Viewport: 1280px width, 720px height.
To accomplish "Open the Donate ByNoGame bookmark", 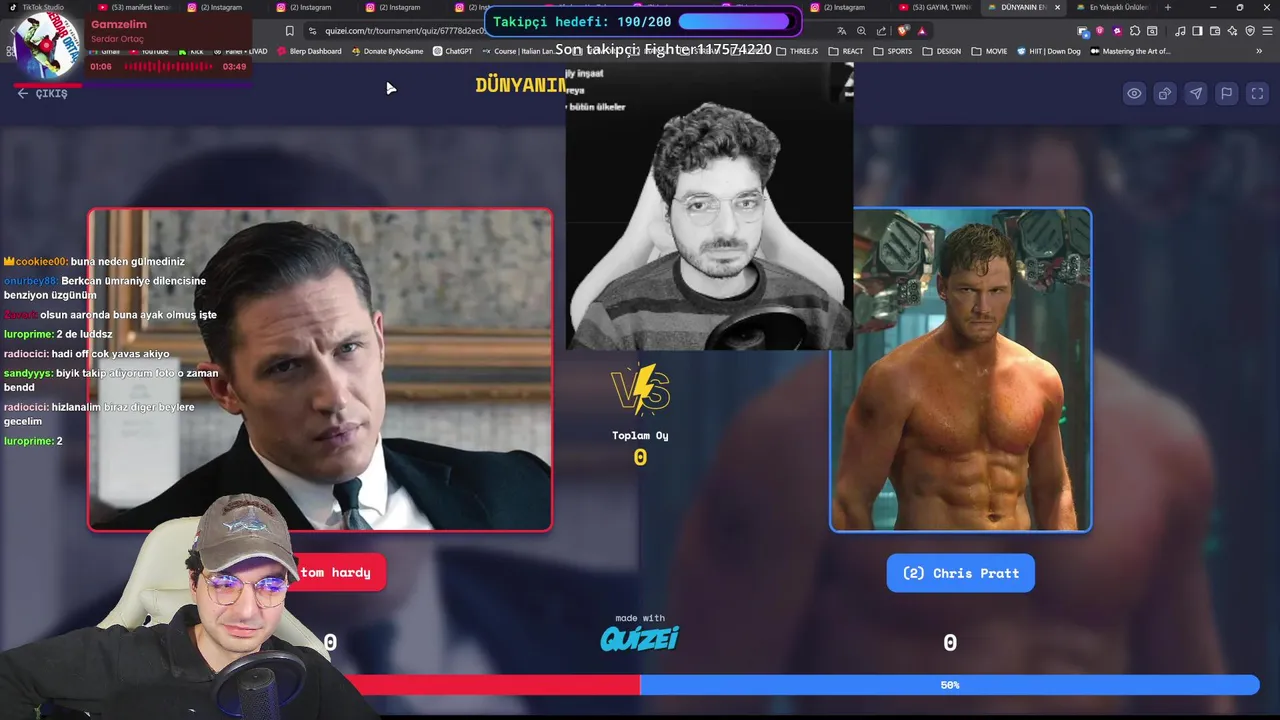I will 387,51.
